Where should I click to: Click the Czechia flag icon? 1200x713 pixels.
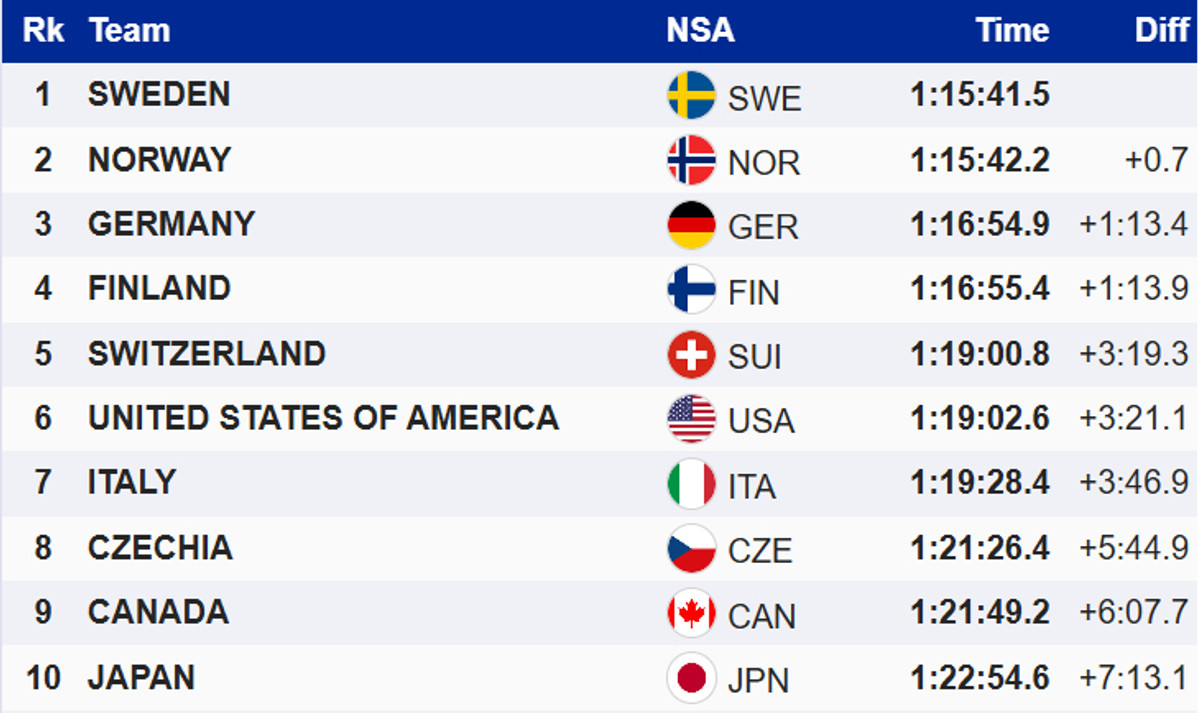691,548
